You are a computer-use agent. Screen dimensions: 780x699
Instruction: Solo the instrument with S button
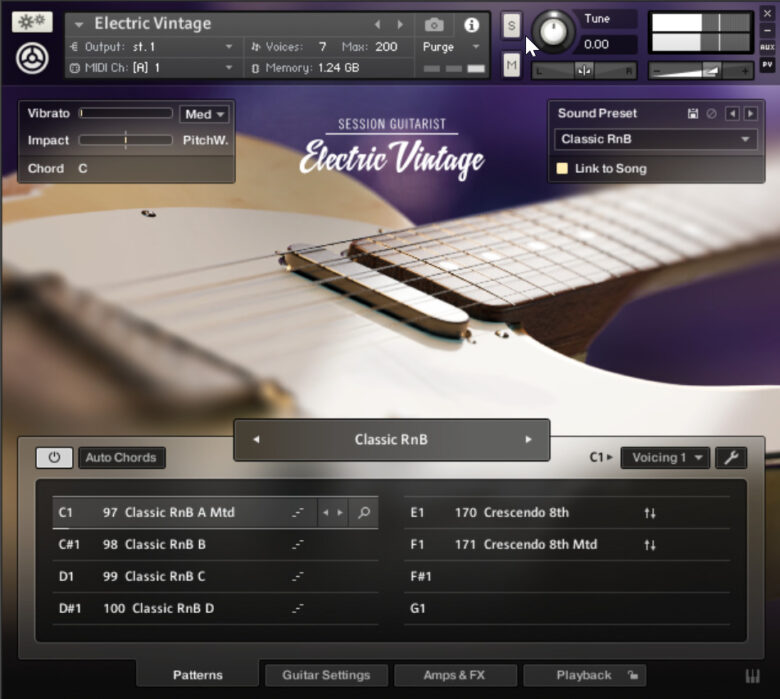[511, 25]
